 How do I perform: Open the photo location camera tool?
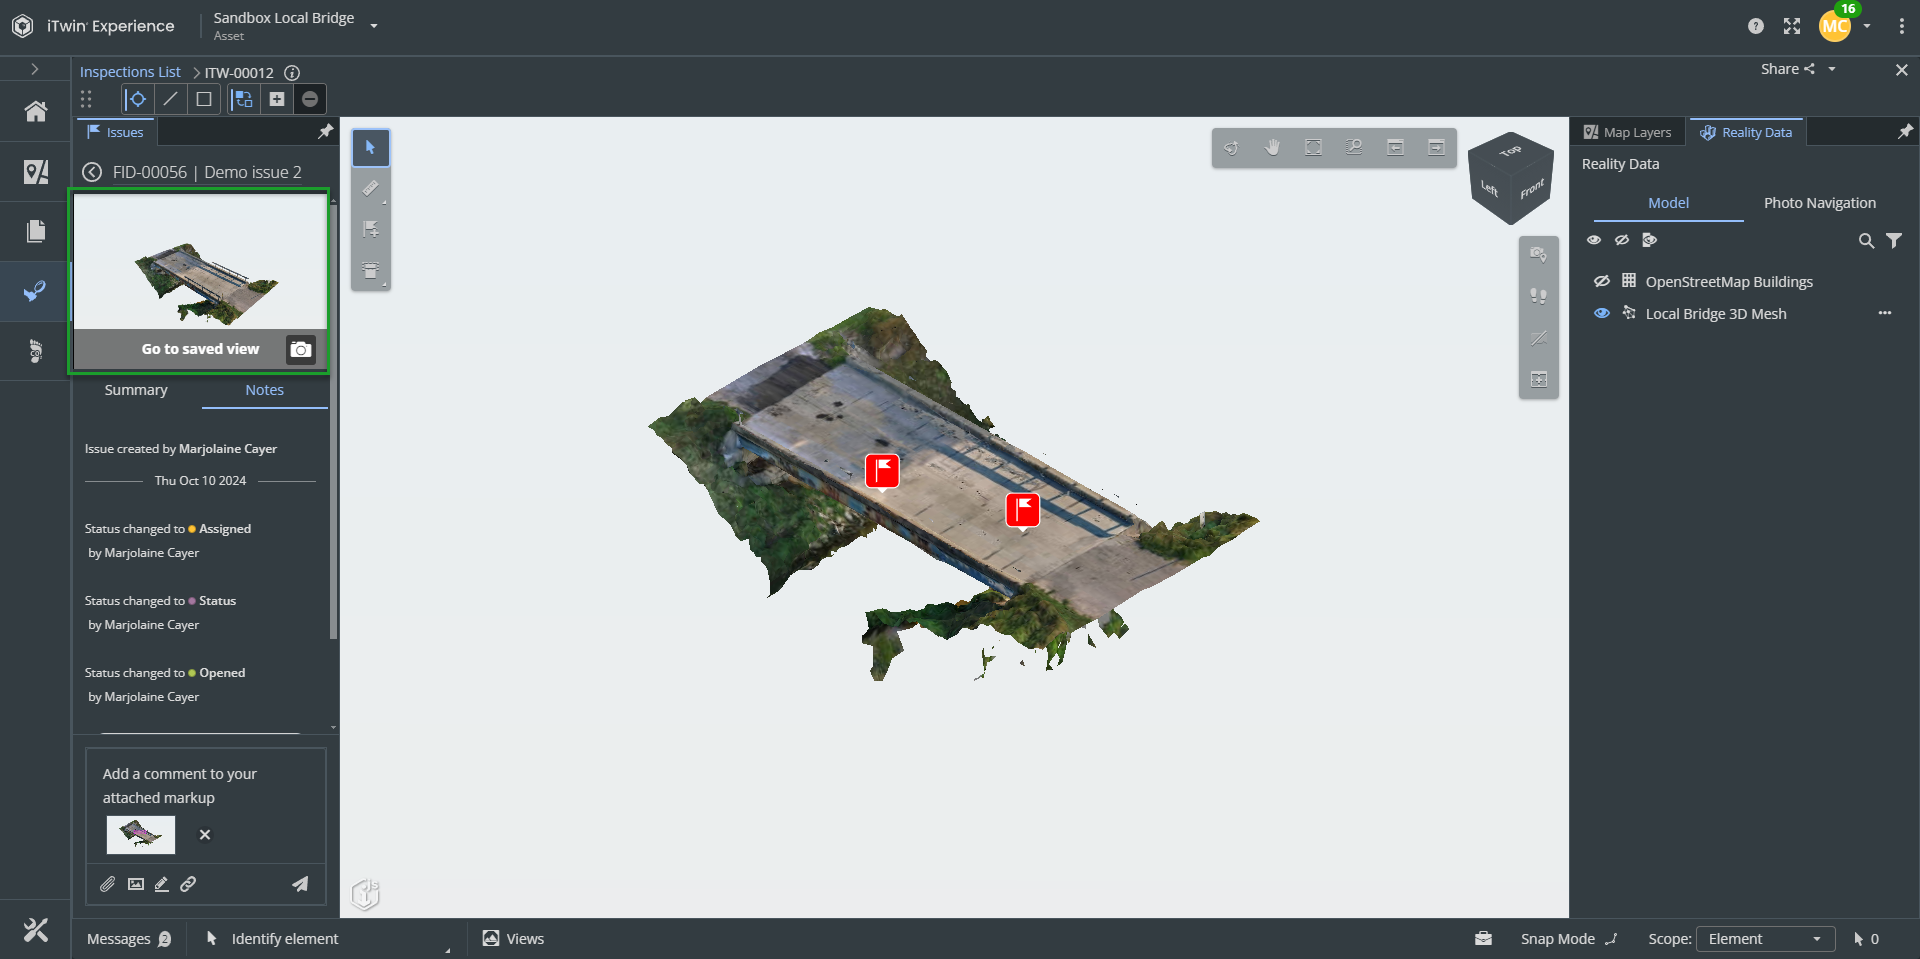click(x=1539, y=253)
